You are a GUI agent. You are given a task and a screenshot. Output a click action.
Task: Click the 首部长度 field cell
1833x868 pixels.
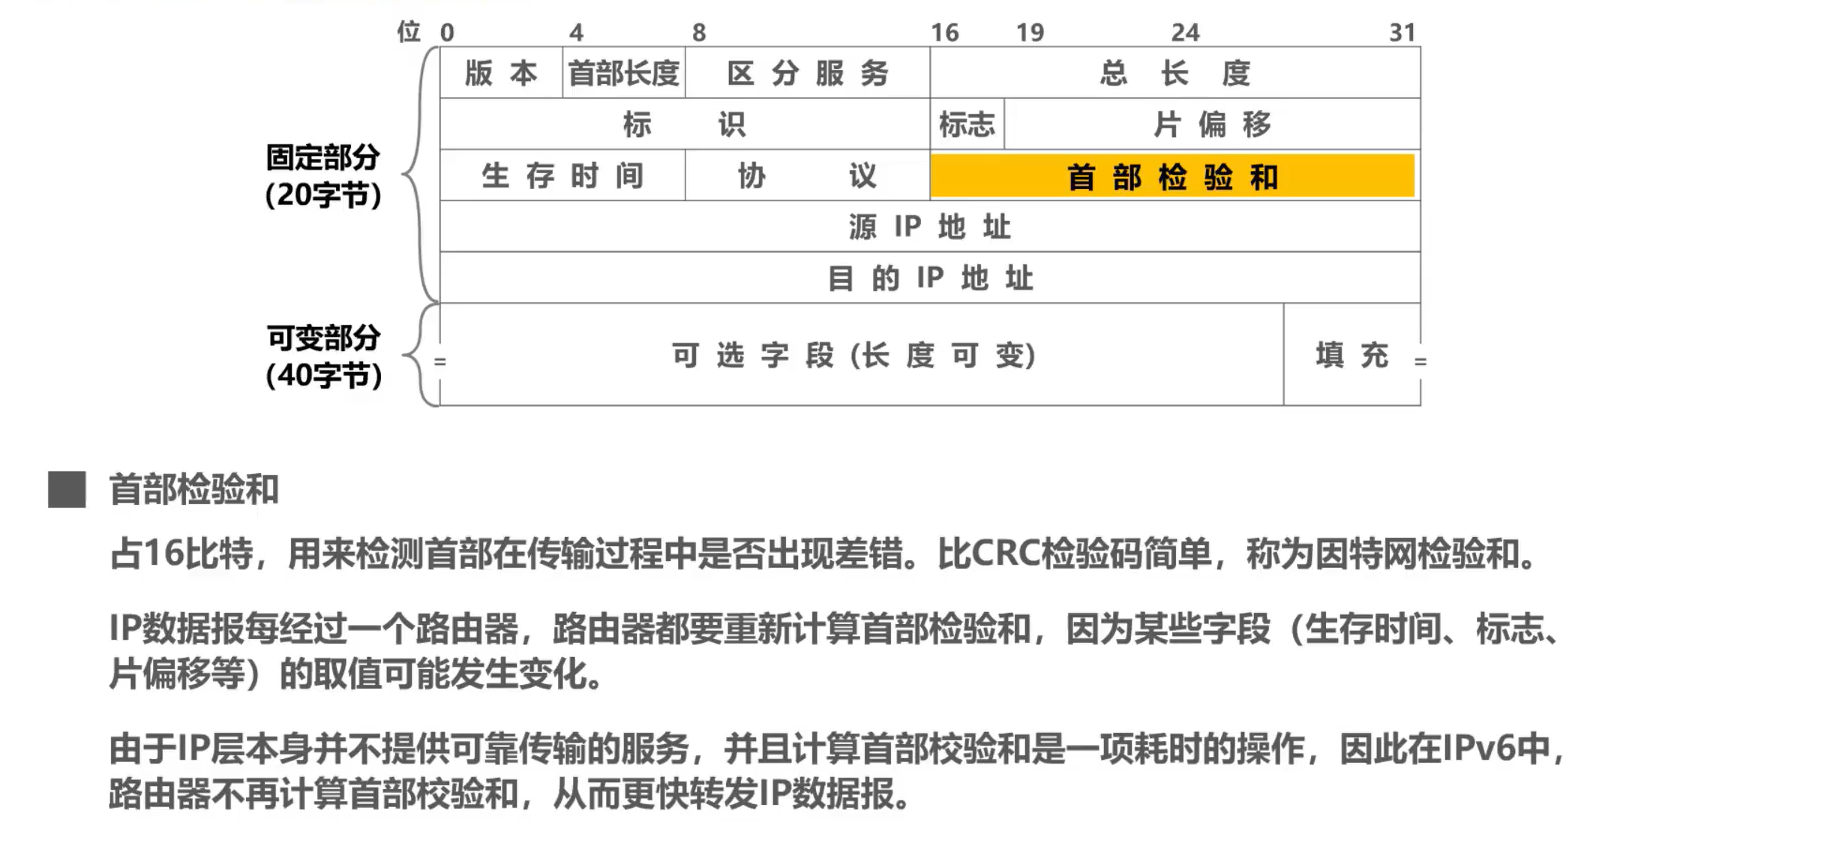[x=624, y=73]
